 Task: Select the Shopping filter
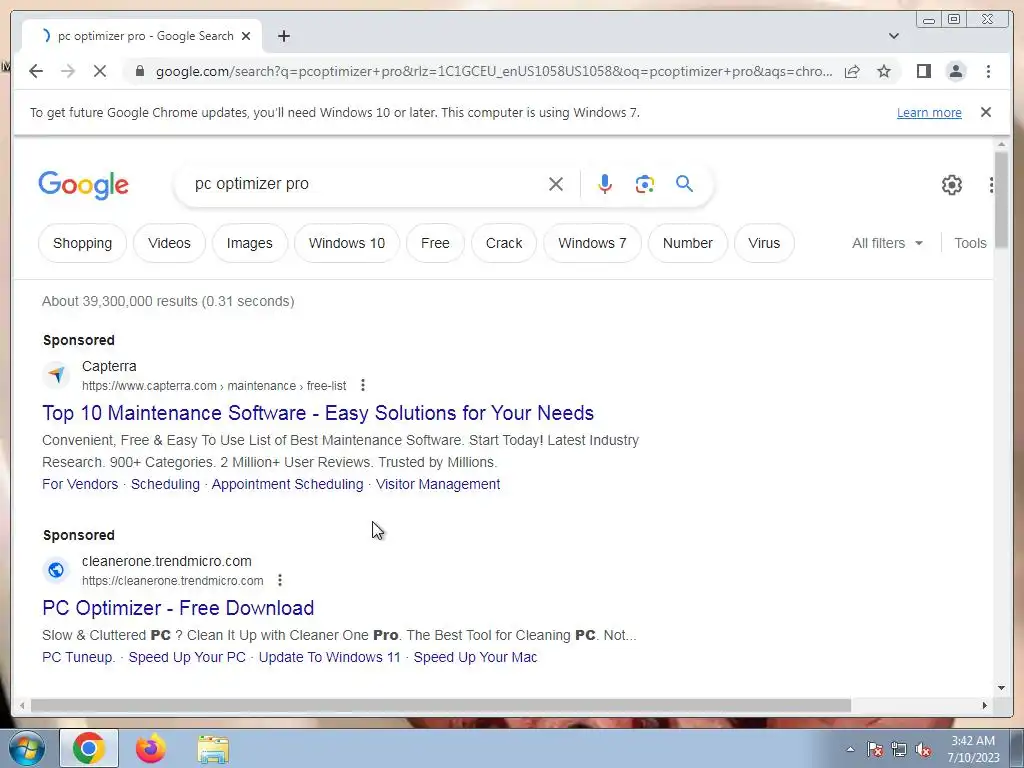point(82,243)
